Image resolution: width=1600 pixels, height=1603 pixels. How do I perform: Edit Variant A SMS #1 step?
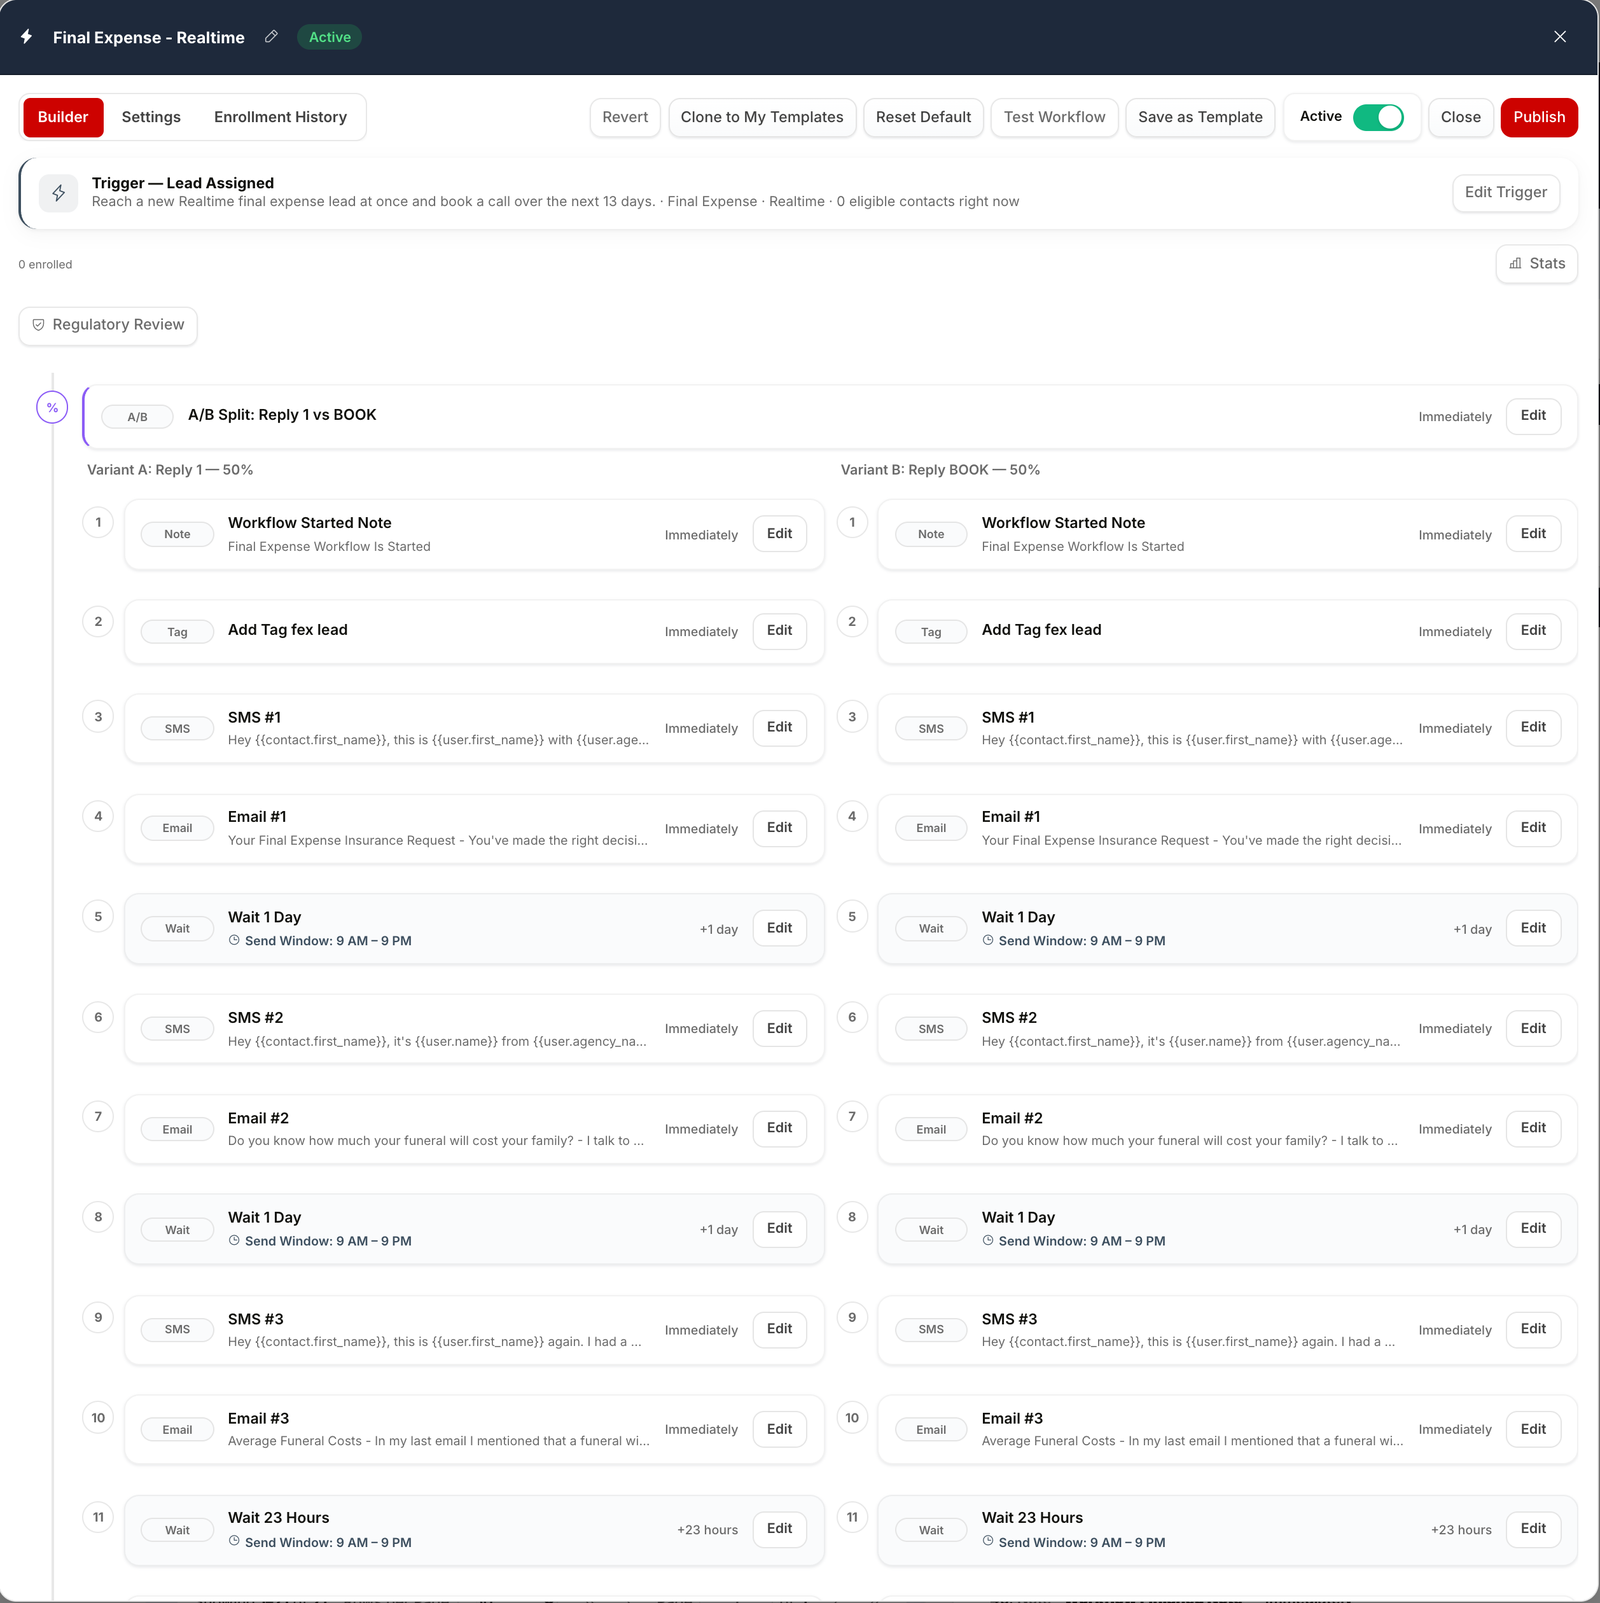[x=779, y=728]
